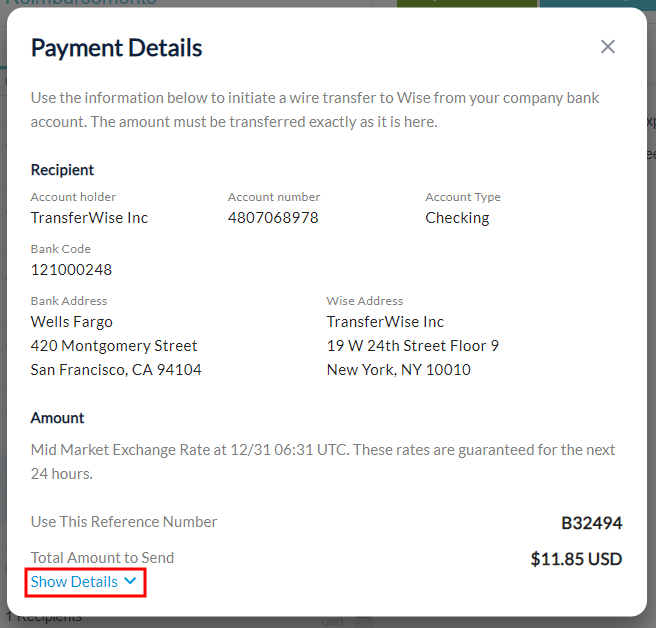Click the 19 W 24th Street address line
This screenshot has width=656, height=628.
click(412, 346)
